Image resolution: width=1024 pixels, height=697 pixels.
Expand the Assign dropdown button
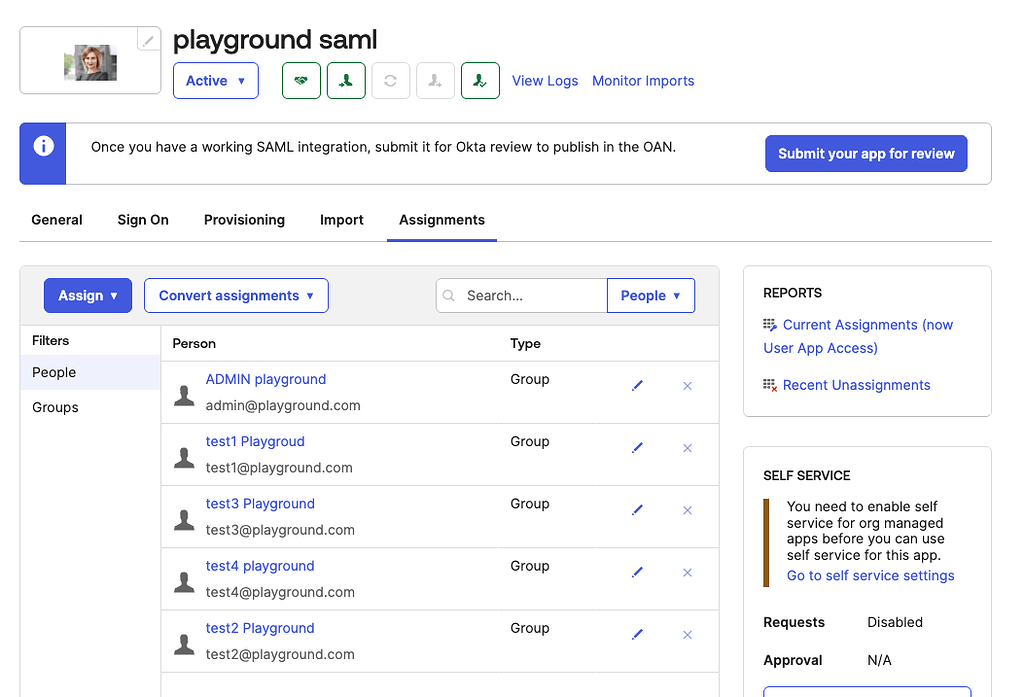click(88, 296)
